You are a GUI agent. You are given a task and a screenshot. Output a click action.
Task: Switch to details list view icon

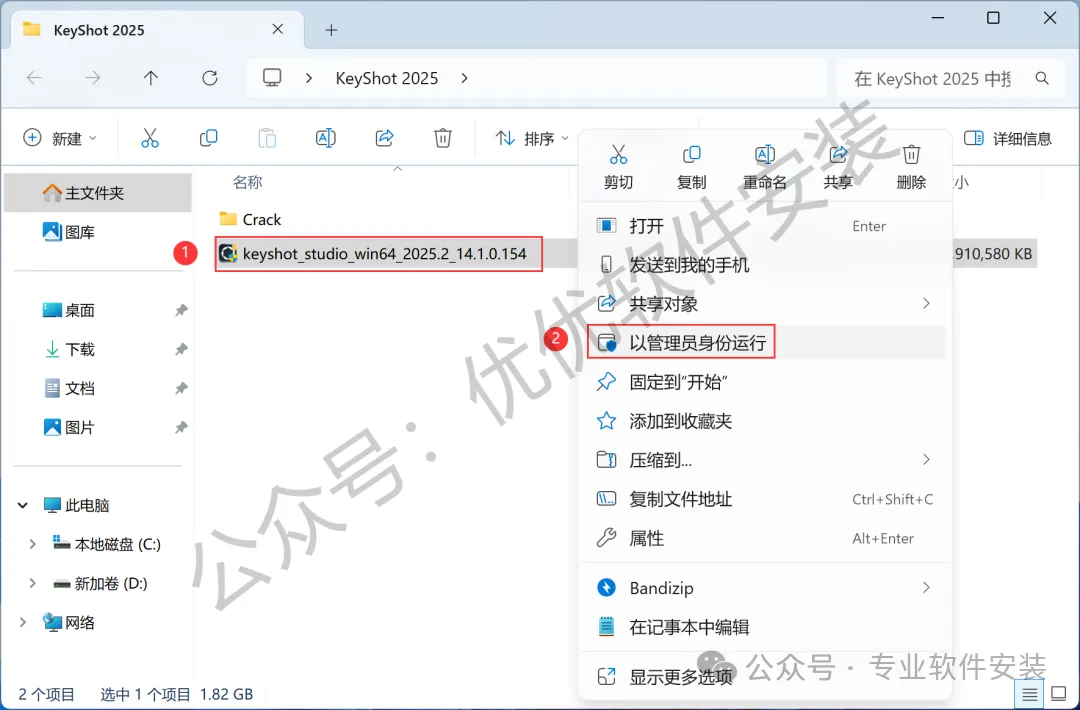click(x=1029, y=693)
